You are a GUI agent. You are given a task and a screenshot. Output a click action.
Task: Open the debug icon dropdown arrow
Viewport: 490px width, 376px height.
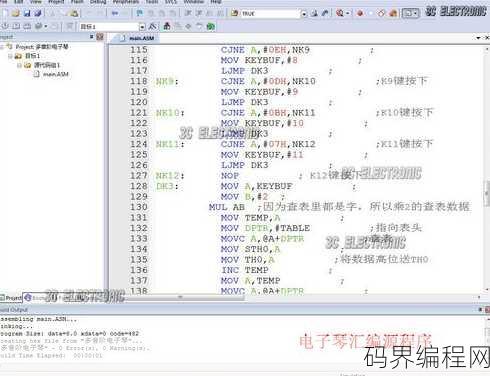coord(348,13)
